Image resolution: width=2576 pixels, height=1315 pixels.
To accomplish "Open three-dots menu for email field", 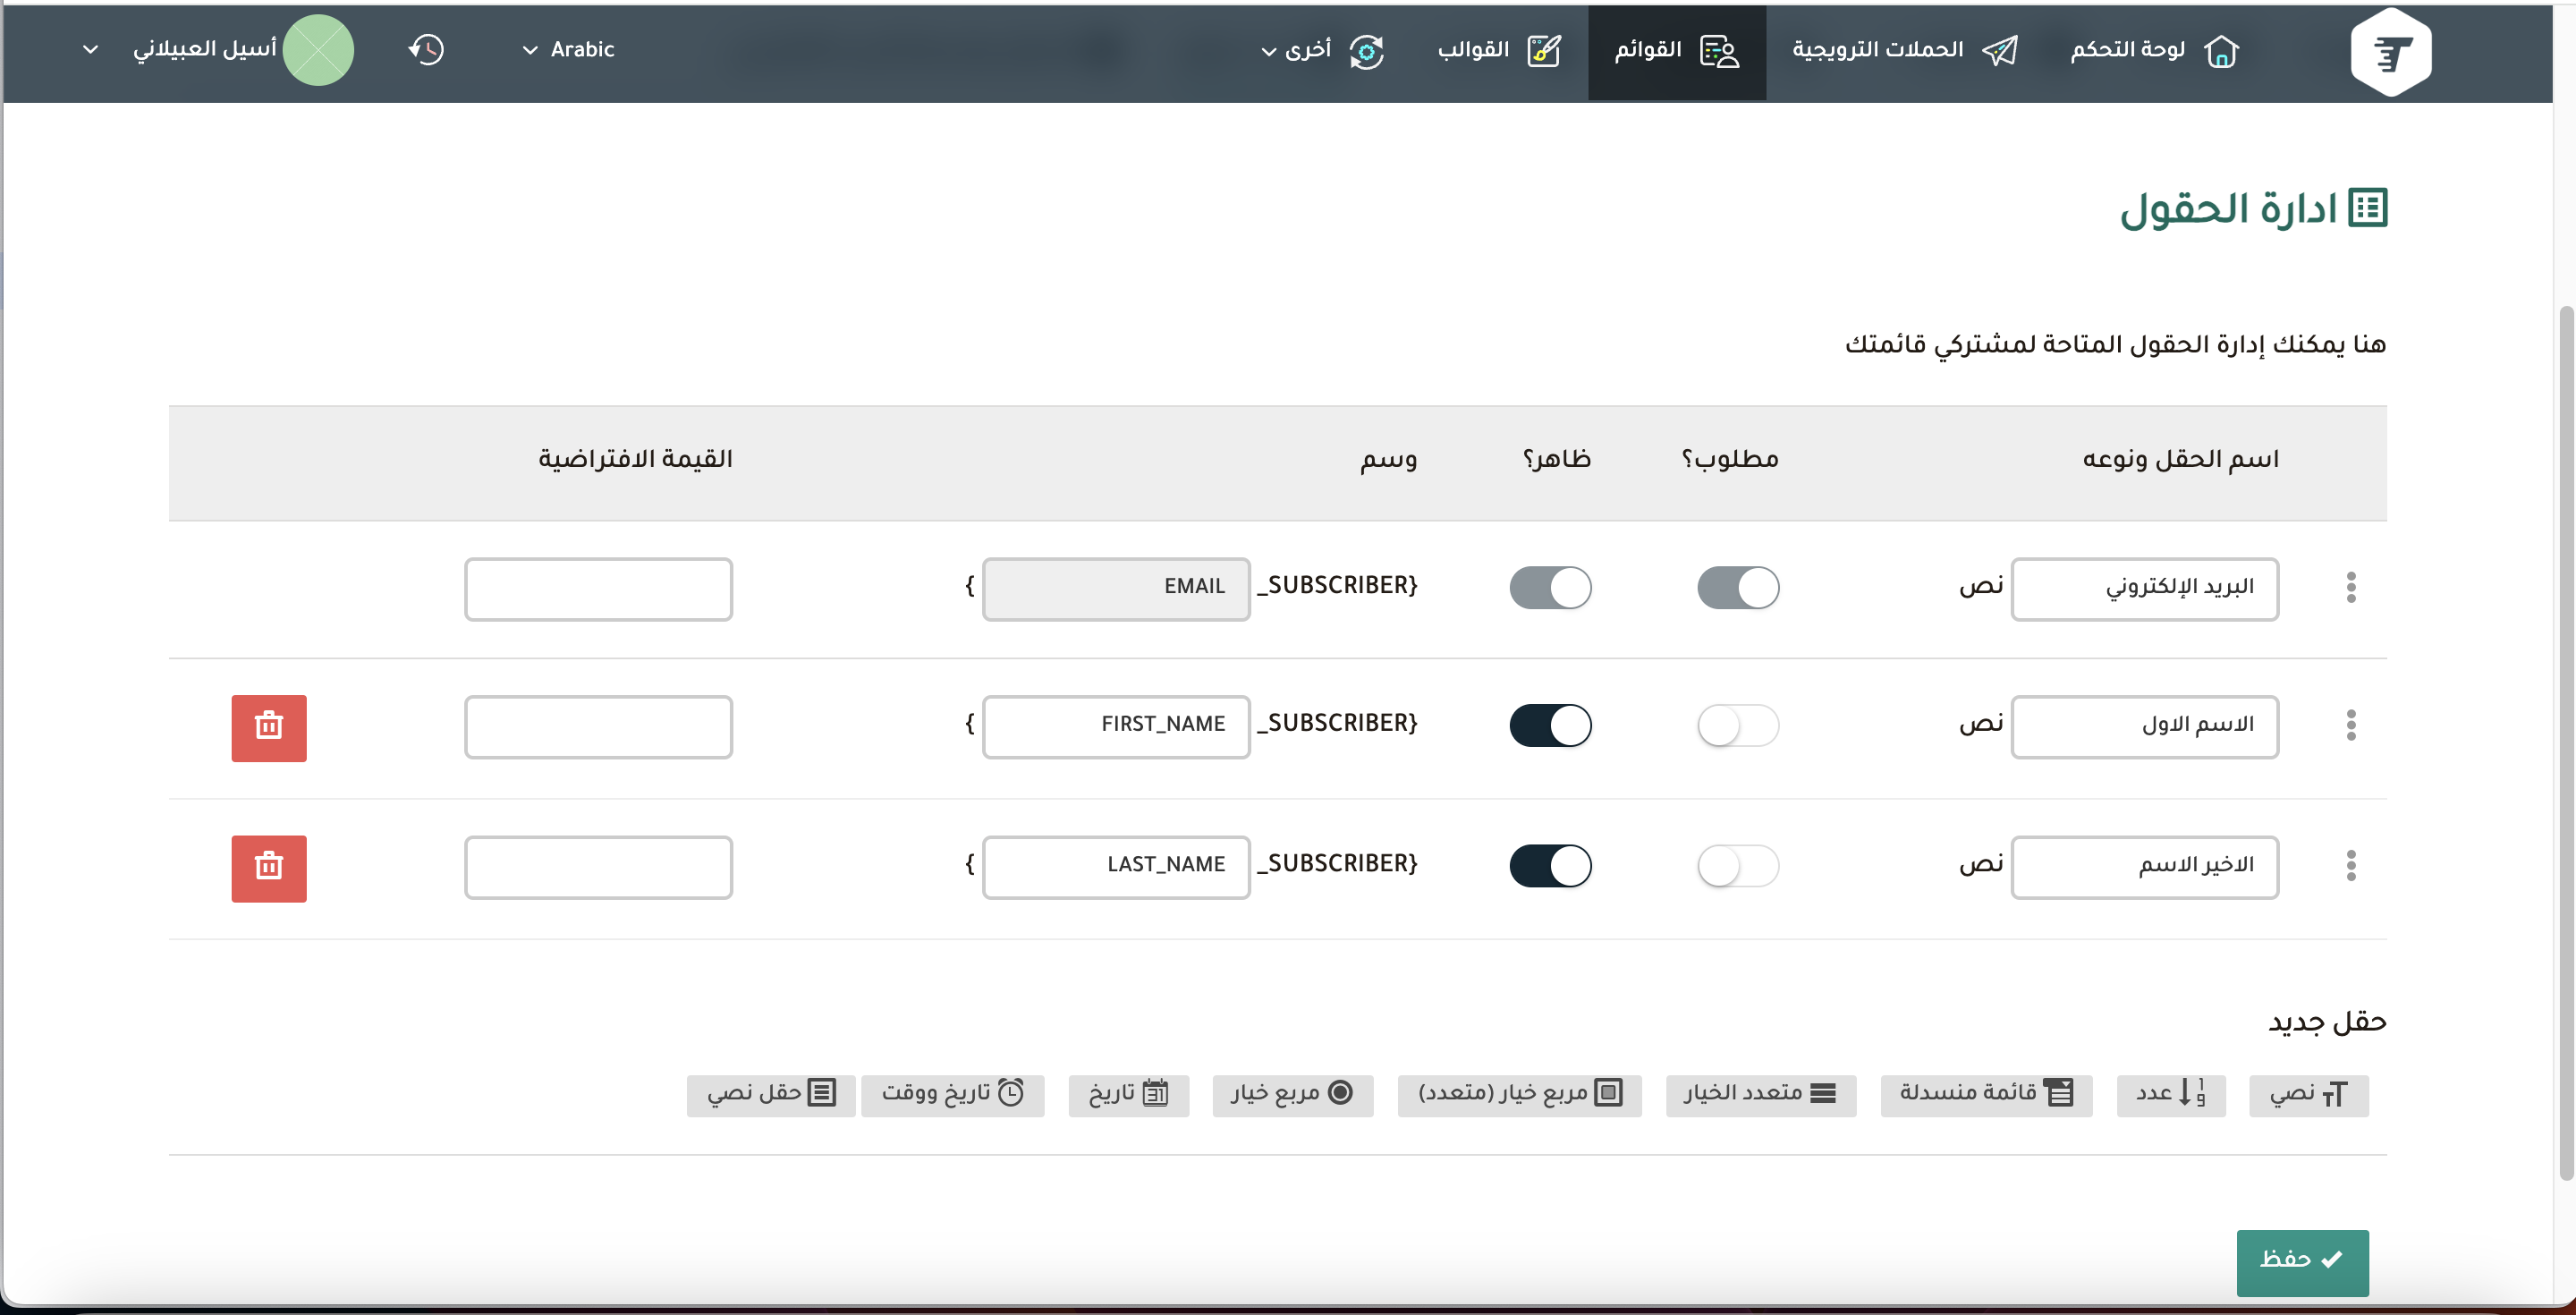I will pyautogui.click(x=2350, y=587).
